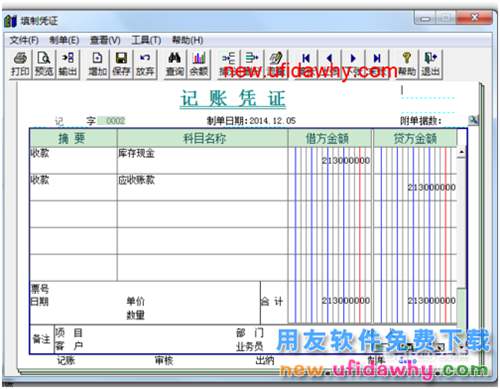Click magnifier icon beside 附单据数

tap(473, 120)
